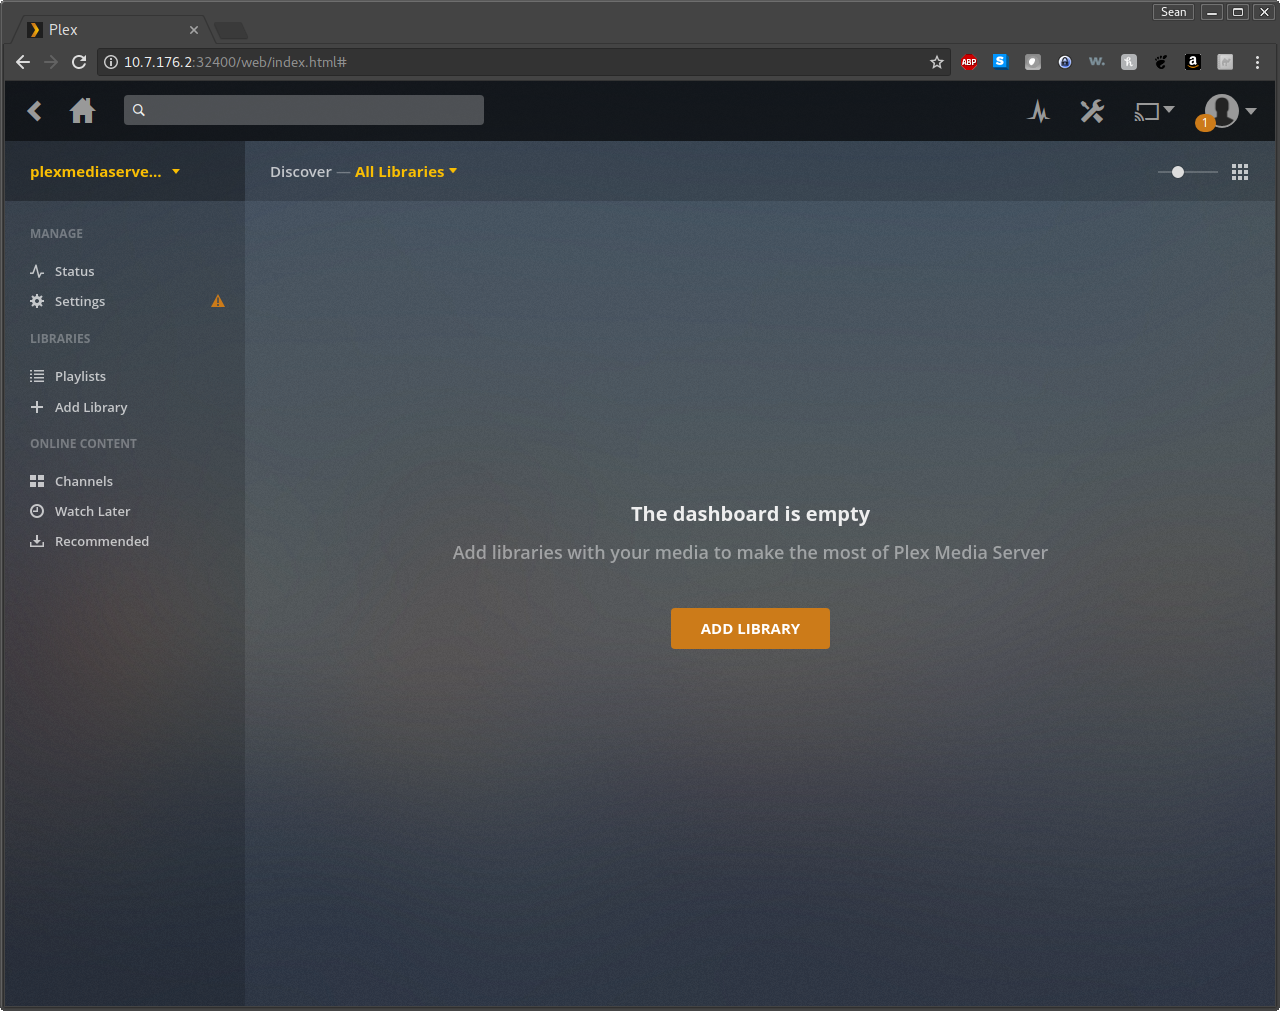Image resolution: width=1280 pixels, height=1011 pixels.
Task: Click the browser forward arrow
Action: coord(51,62)
